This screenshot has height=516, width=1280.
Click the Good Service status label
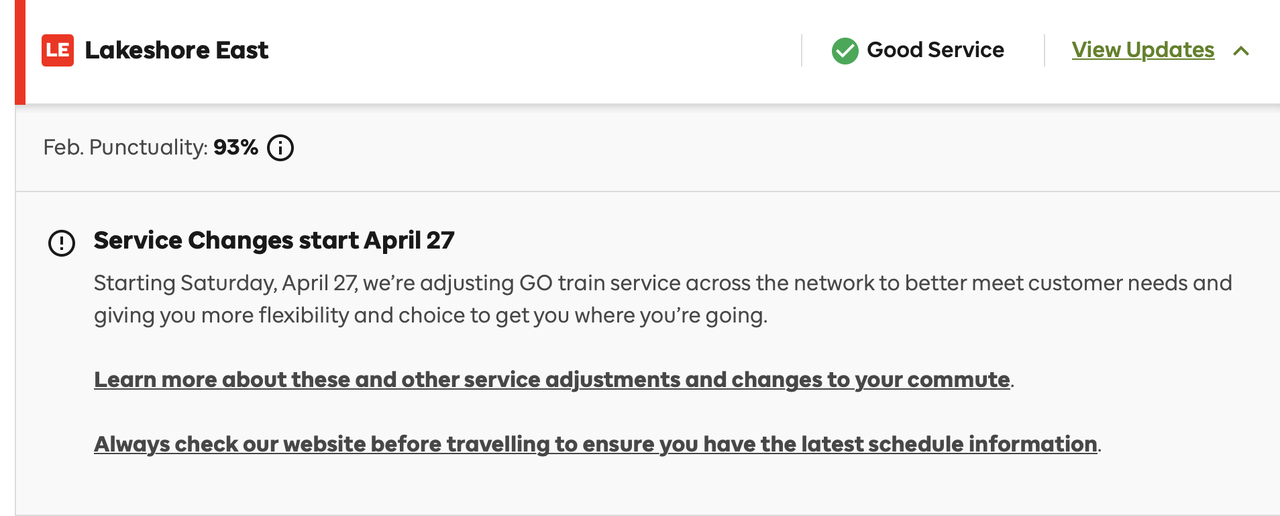(x=935, y=50)
